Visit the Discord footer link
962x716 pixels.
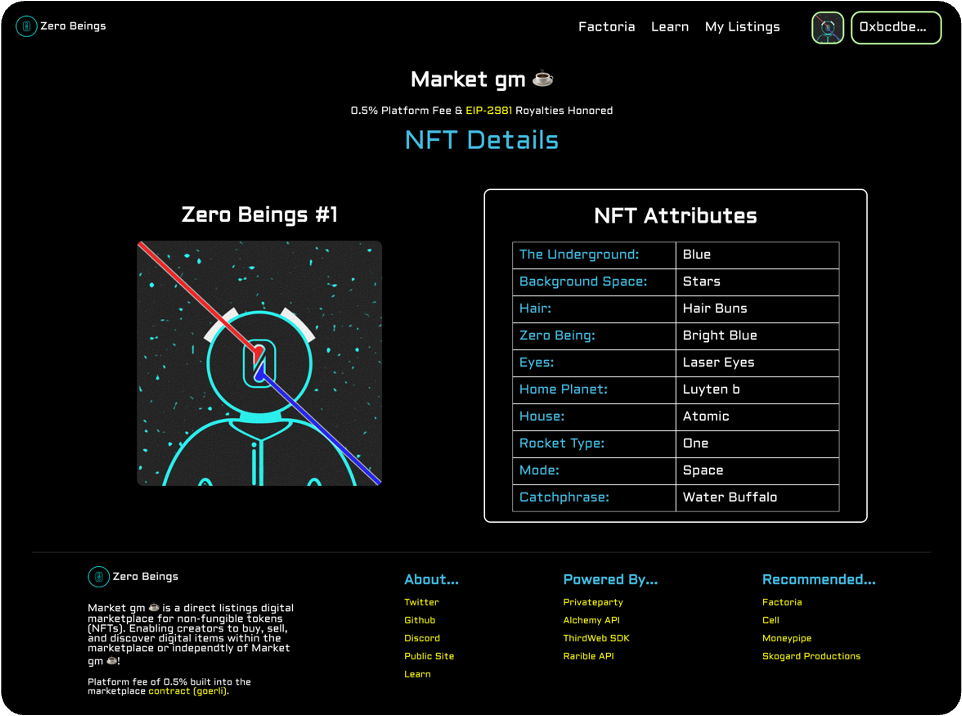pyautogui.click(x=421, y=639)
